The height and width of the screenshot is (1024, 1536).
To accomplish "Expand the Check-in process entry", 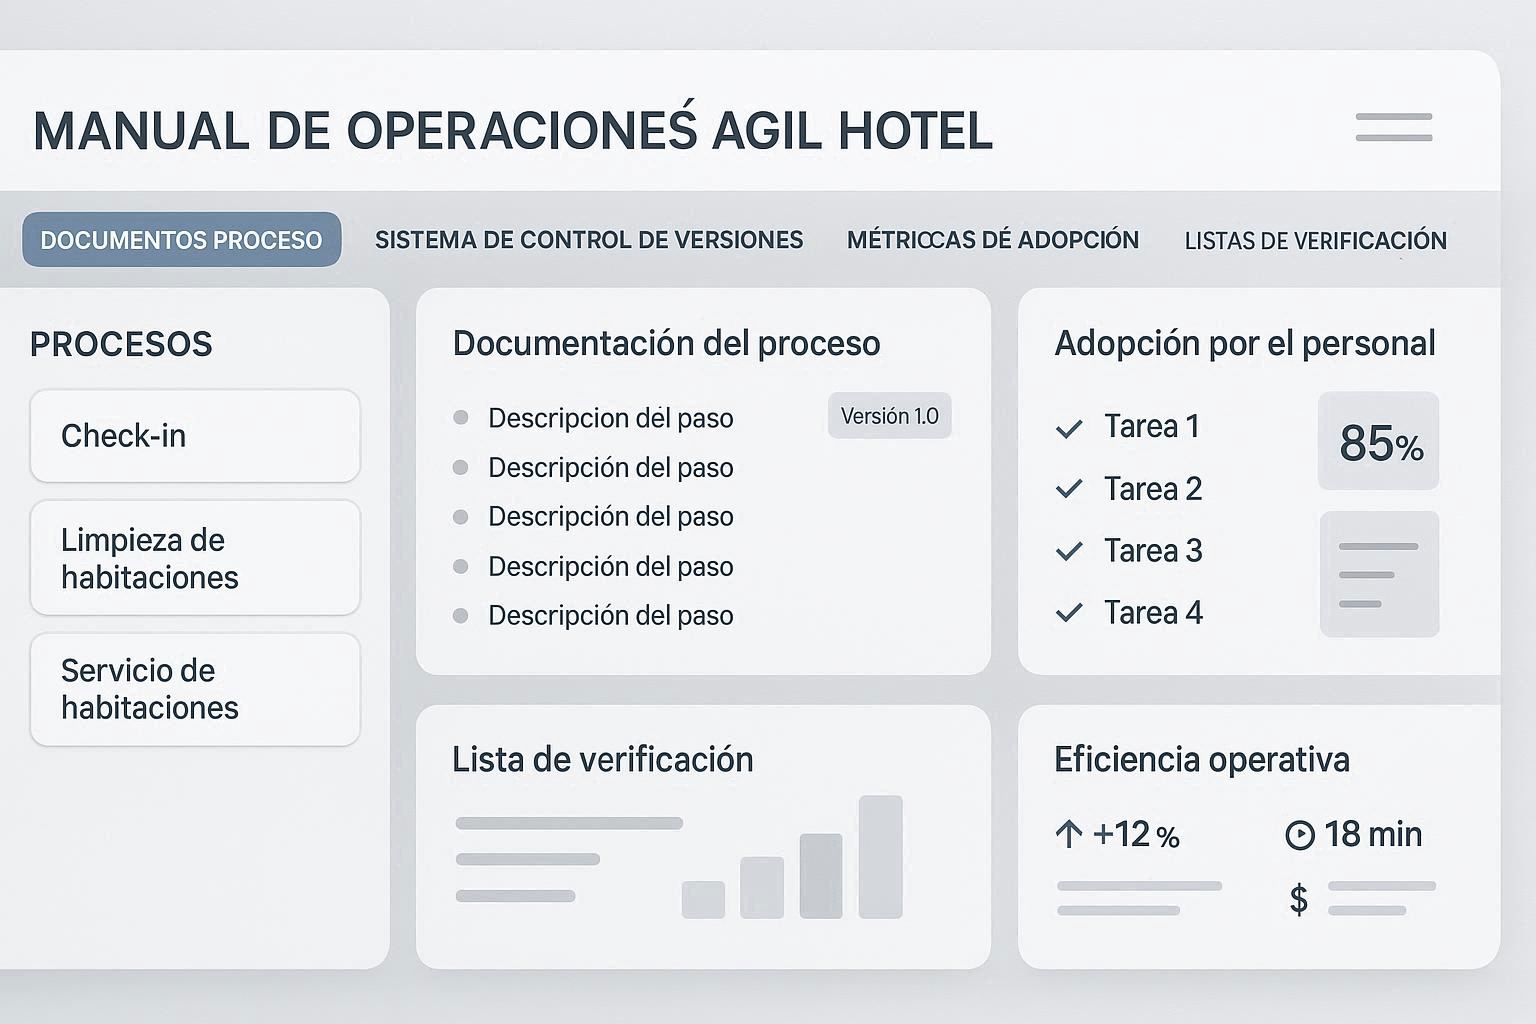I will 194,436.
